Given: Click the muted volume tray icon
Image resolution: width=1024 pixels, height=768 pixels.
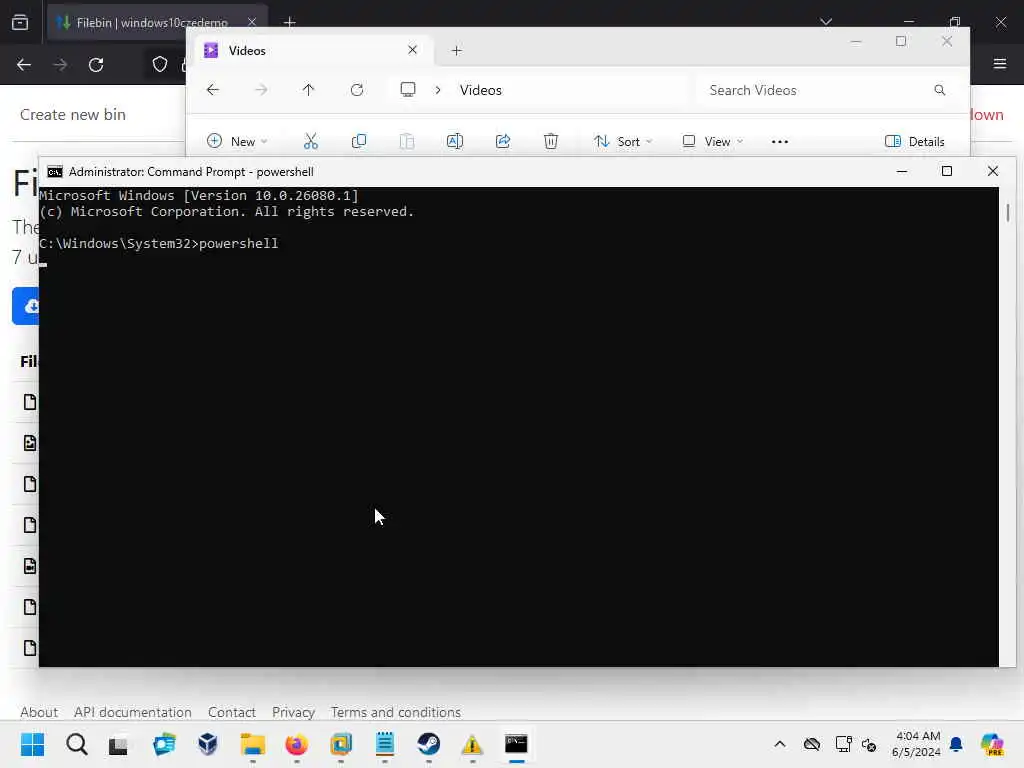Looking at the screenshot, I should click(x=869, y=744).
